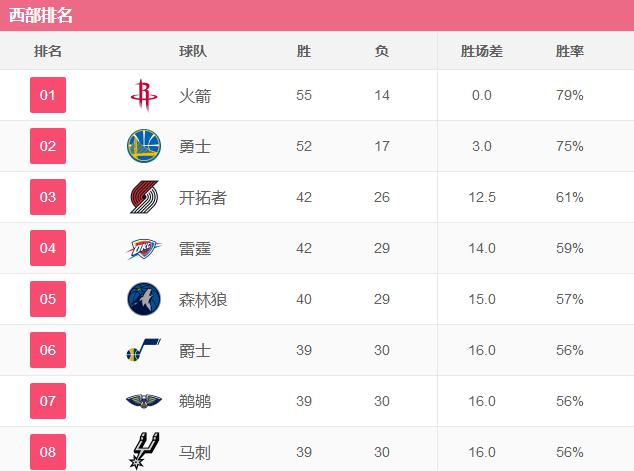The height and width of the screenshot is (471, 634).
Task: Select the 森林狼 team name
Action: [x=203, y=299]
